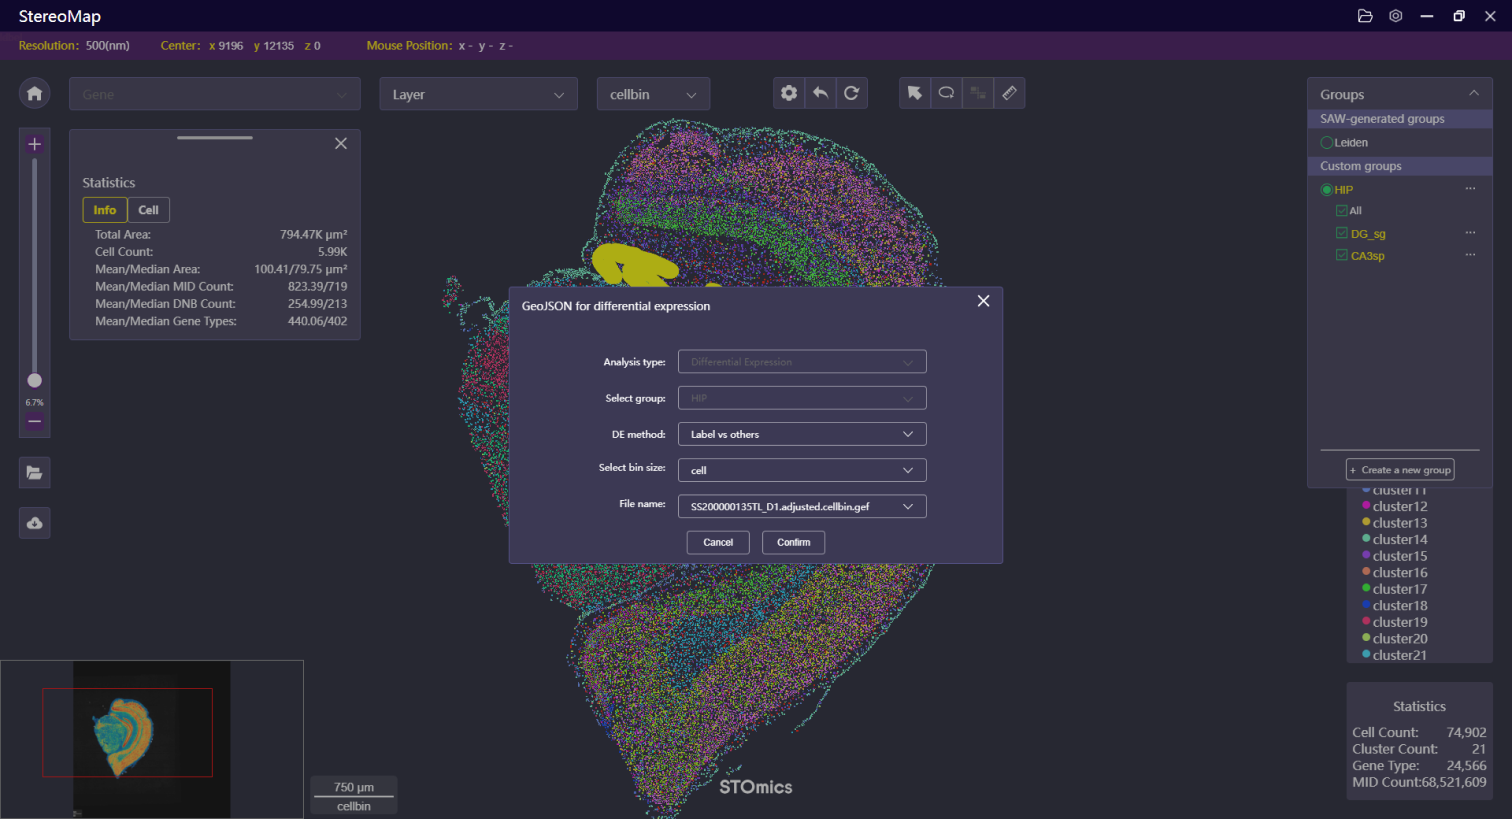This screenshot has height=819, width=1512.
Task: Uncheck the CA3sp group checkbox
Action: (1342, 255)
